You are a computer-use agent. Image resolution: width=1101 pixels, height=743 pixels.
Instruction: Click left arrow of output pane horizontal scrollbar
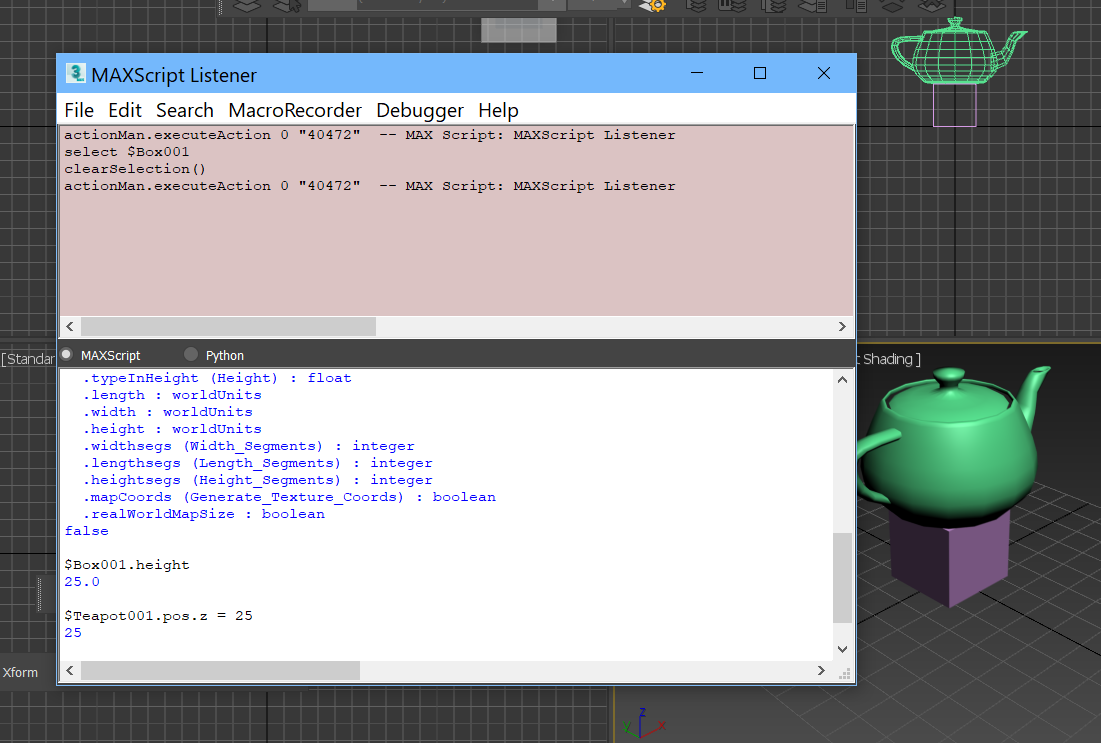coord(70,671)
